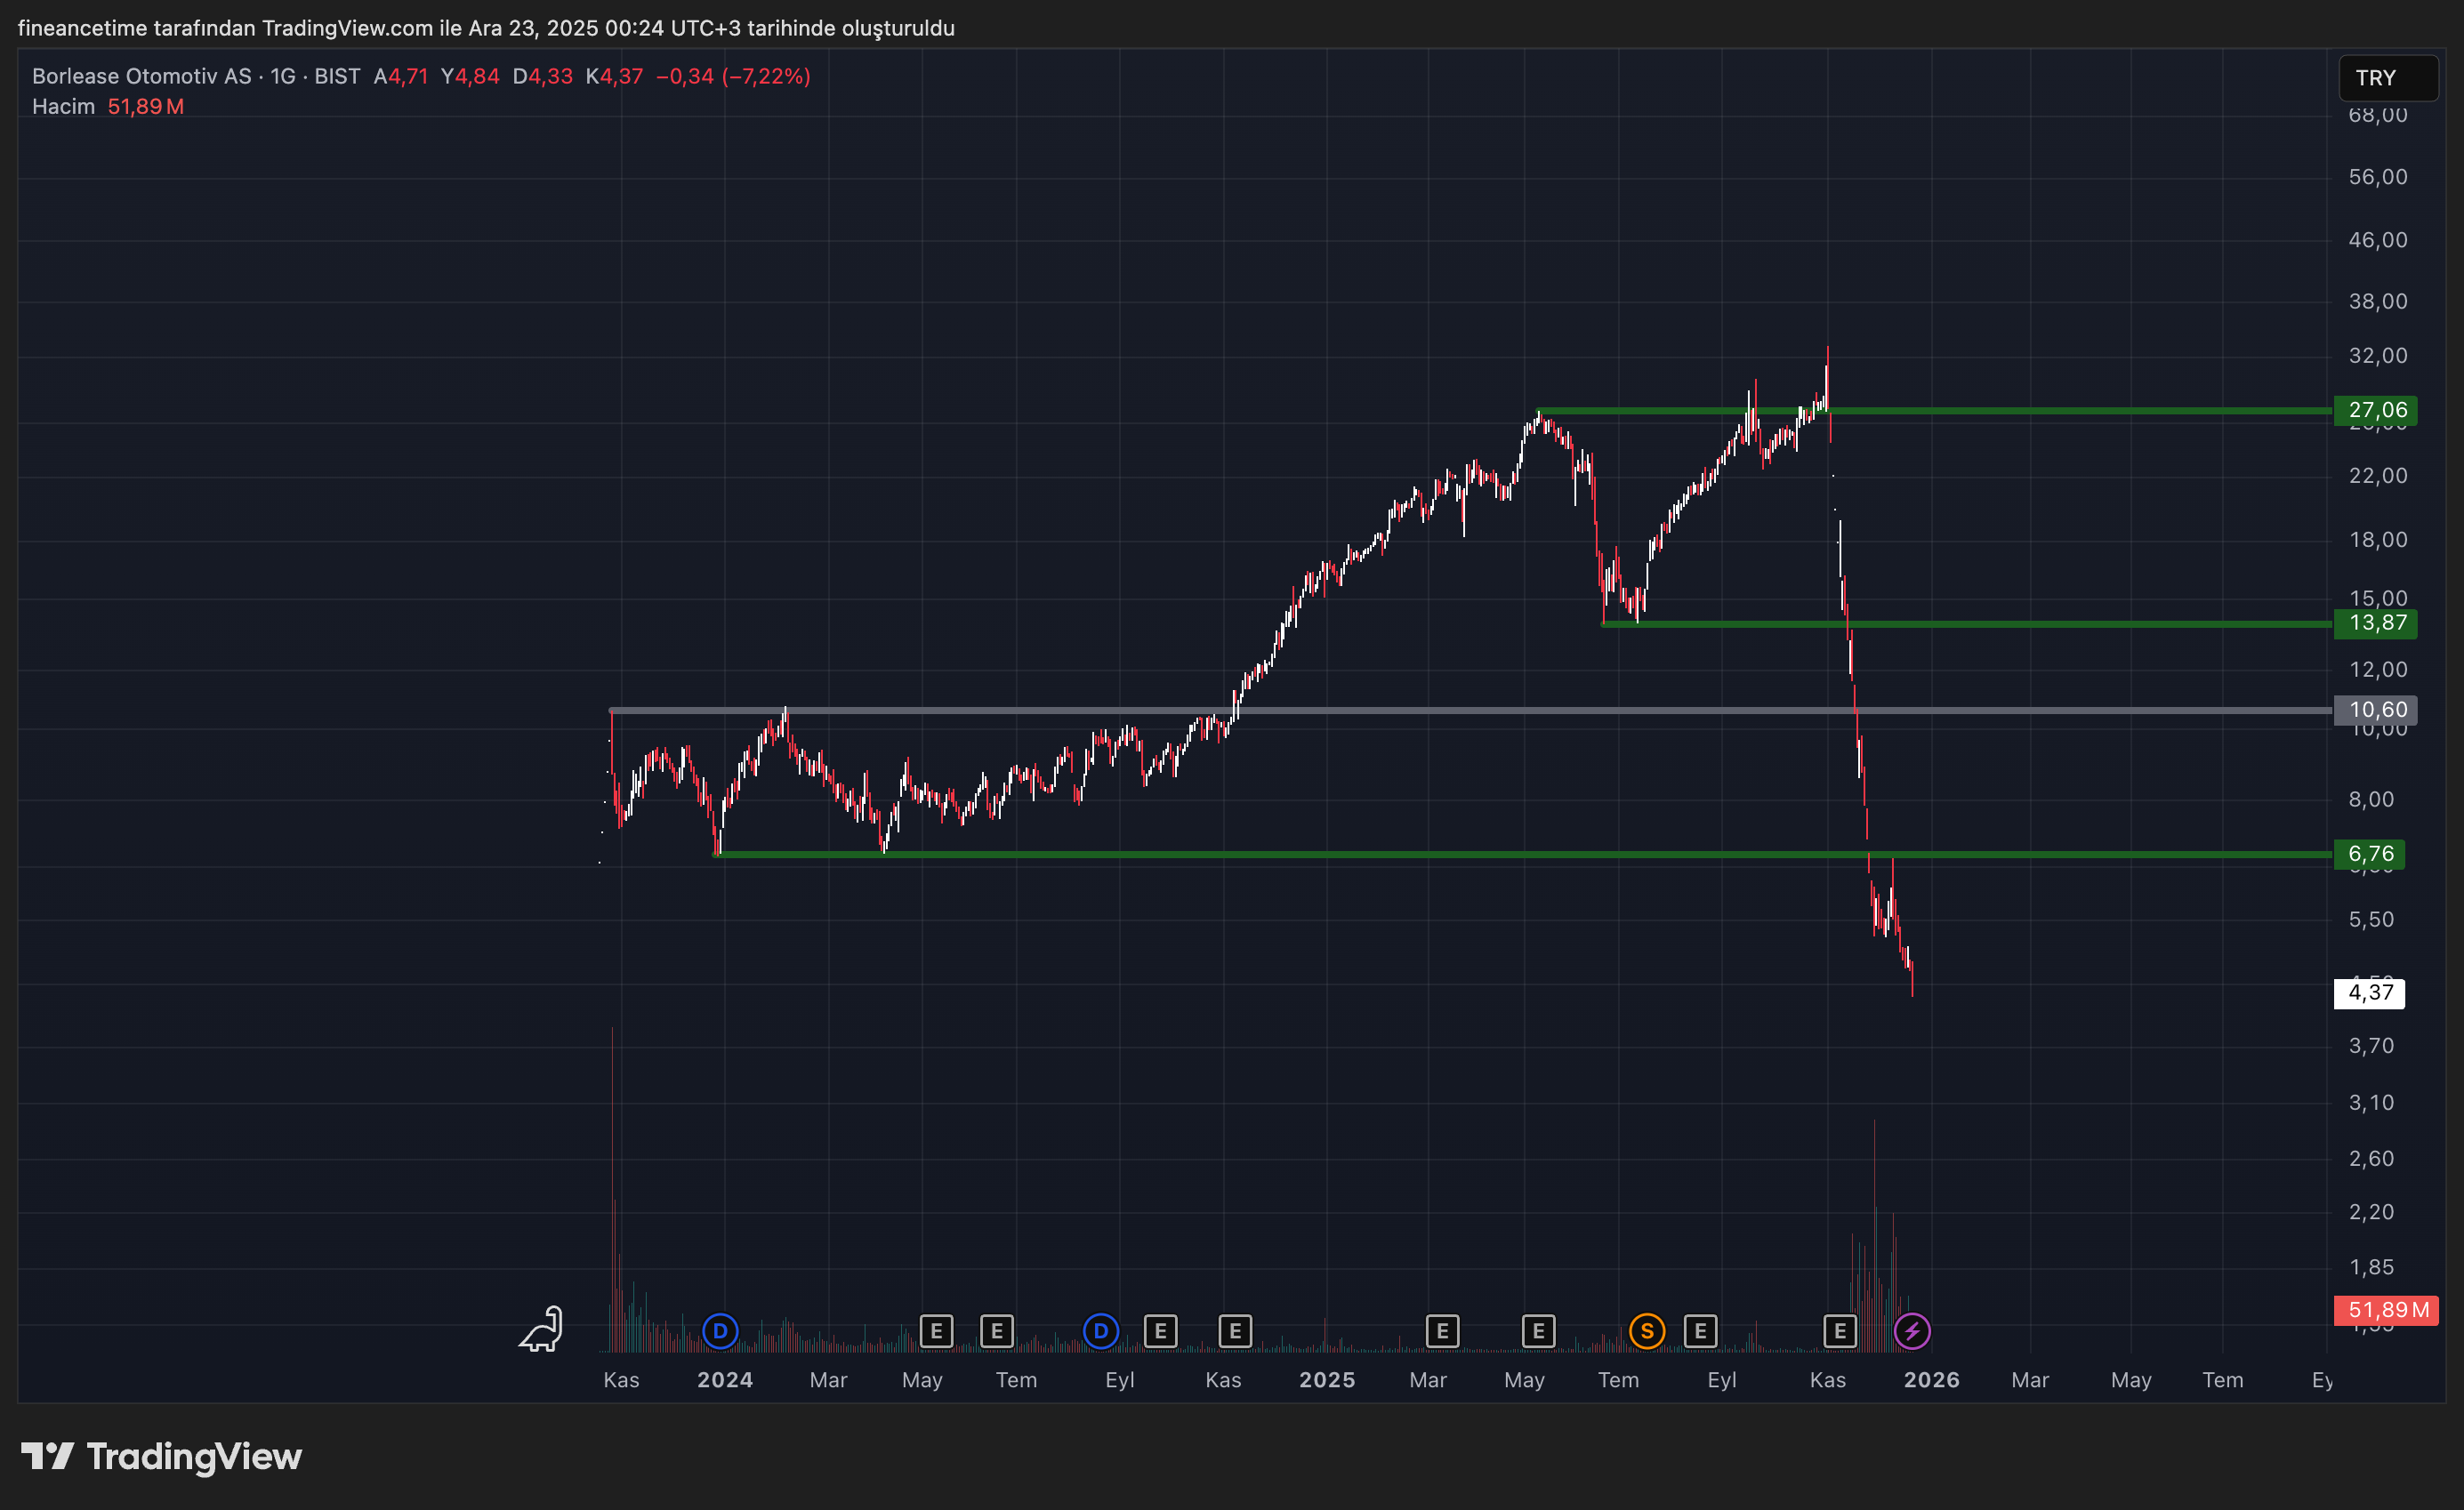Click the E earnings marker above Mar 2025

(x=1442, y=1331)
